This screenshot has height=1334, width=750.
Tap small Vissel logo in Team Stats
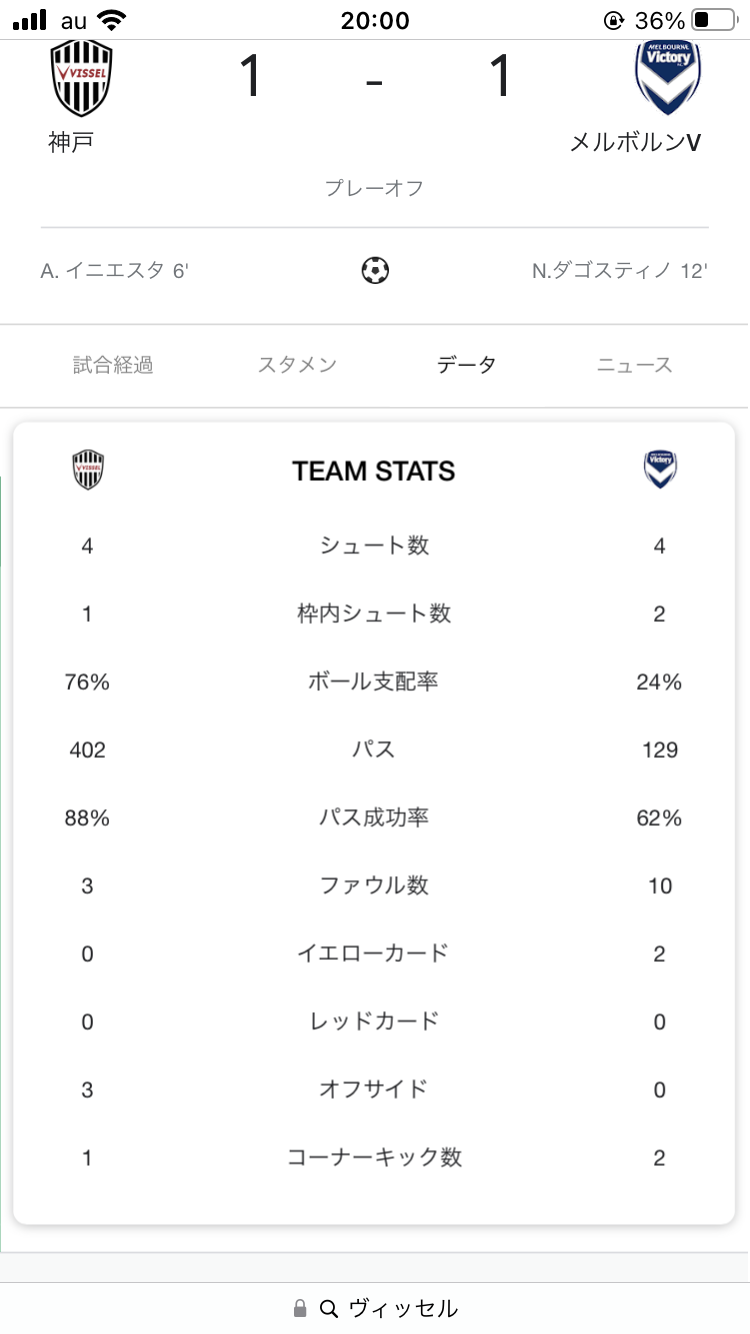tap(88, 470)
